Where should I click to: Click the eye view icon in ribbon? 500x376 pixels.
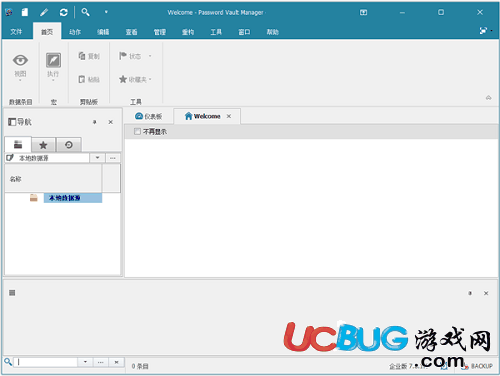point(20,60)
